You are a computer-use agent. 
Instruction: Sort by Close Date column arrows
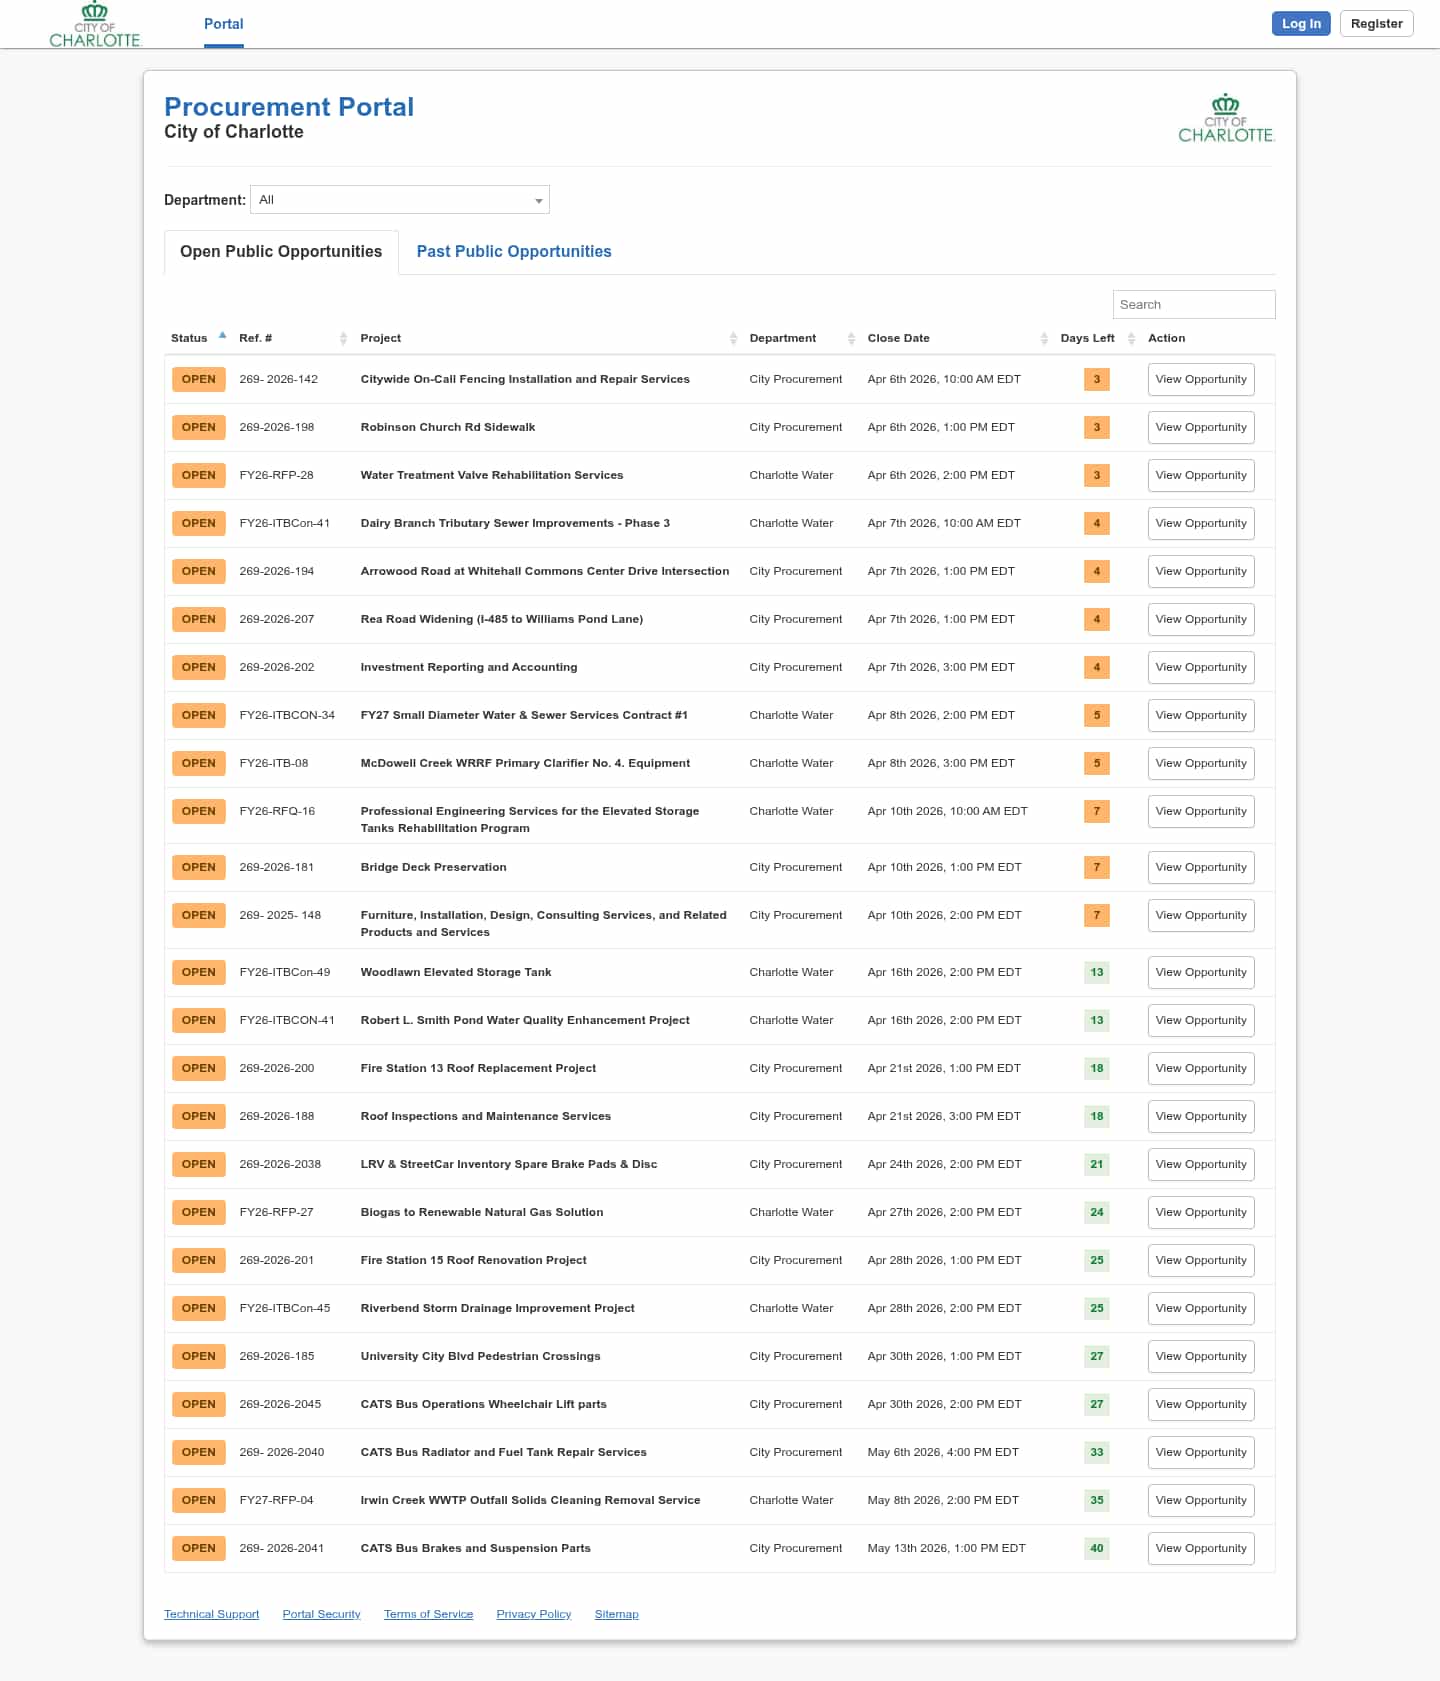[1044, 338]
